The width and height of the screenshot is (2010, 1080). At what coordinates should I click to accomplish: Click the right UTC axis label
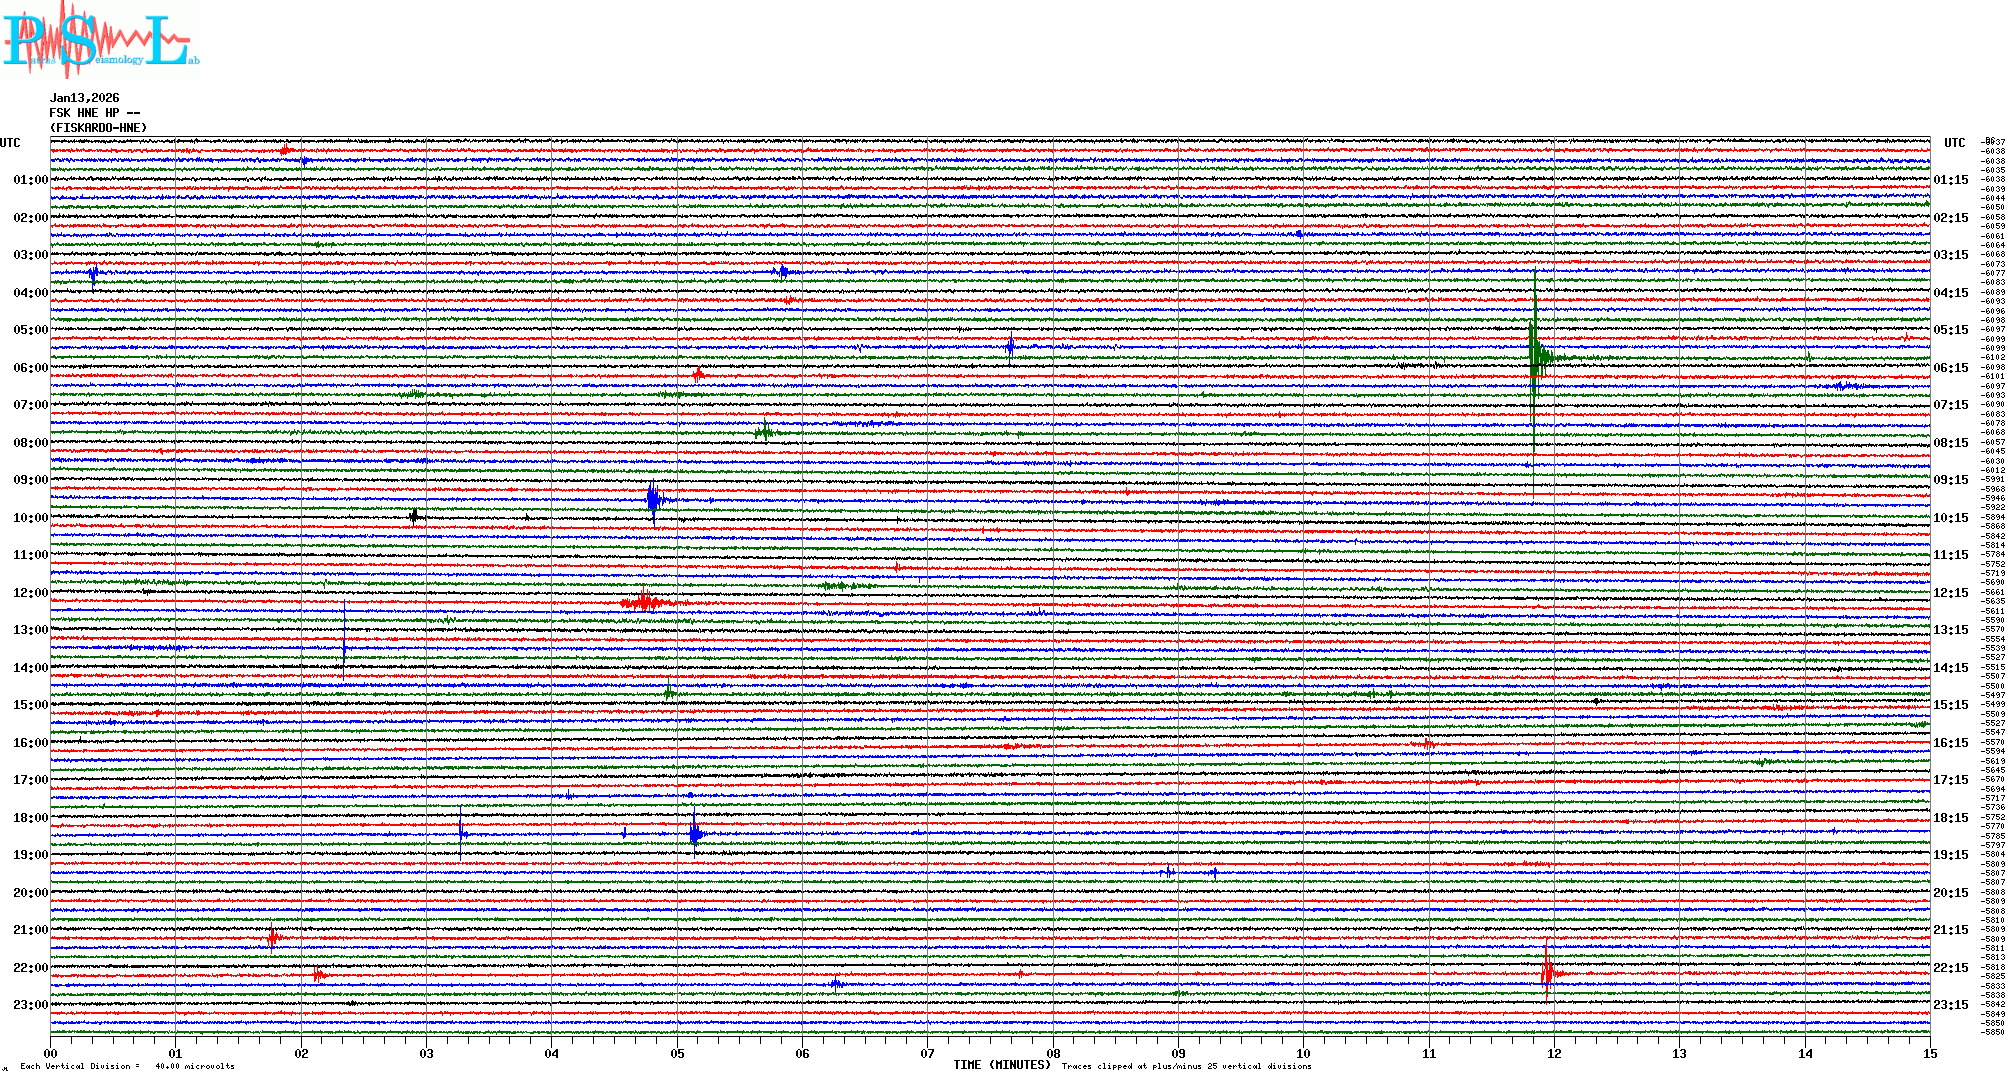click(1954, 143)
